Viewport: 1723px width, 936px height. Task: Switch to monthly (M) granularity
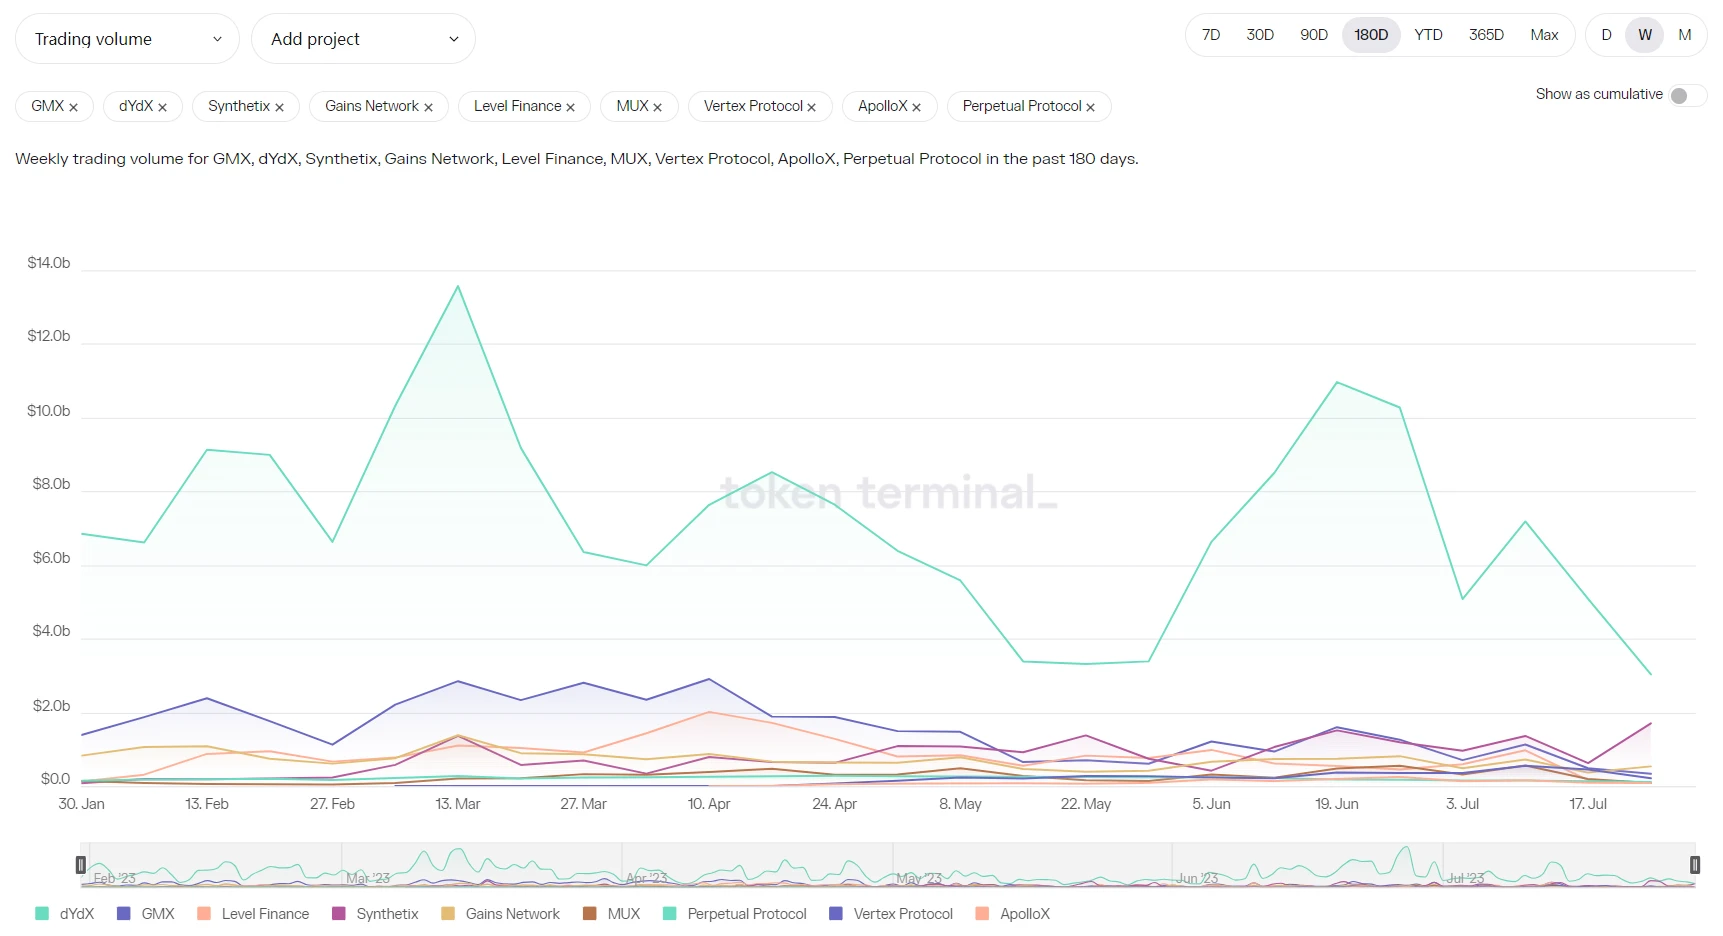(1685, 35)
